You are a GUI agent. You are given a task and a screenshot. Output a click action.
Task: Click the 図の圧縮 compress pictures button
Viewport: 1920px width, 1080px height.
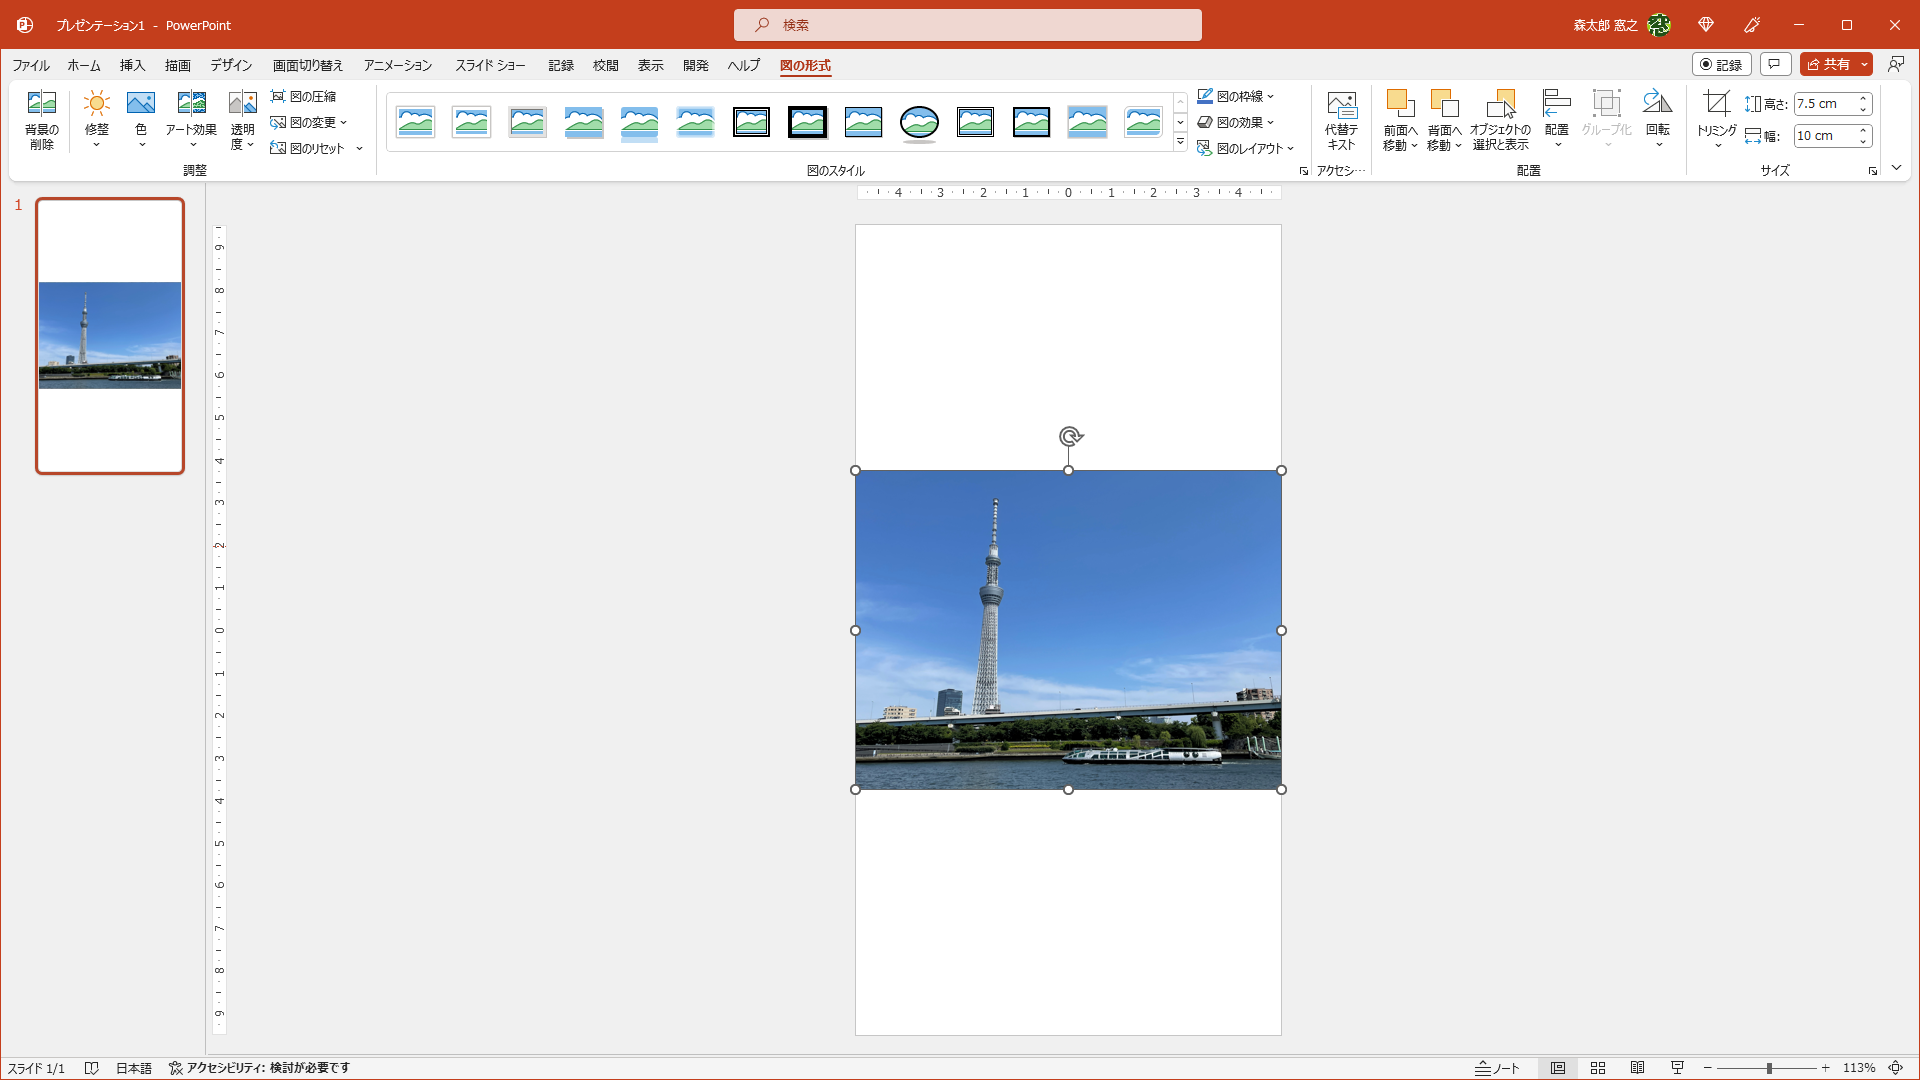tap(304, 96)
